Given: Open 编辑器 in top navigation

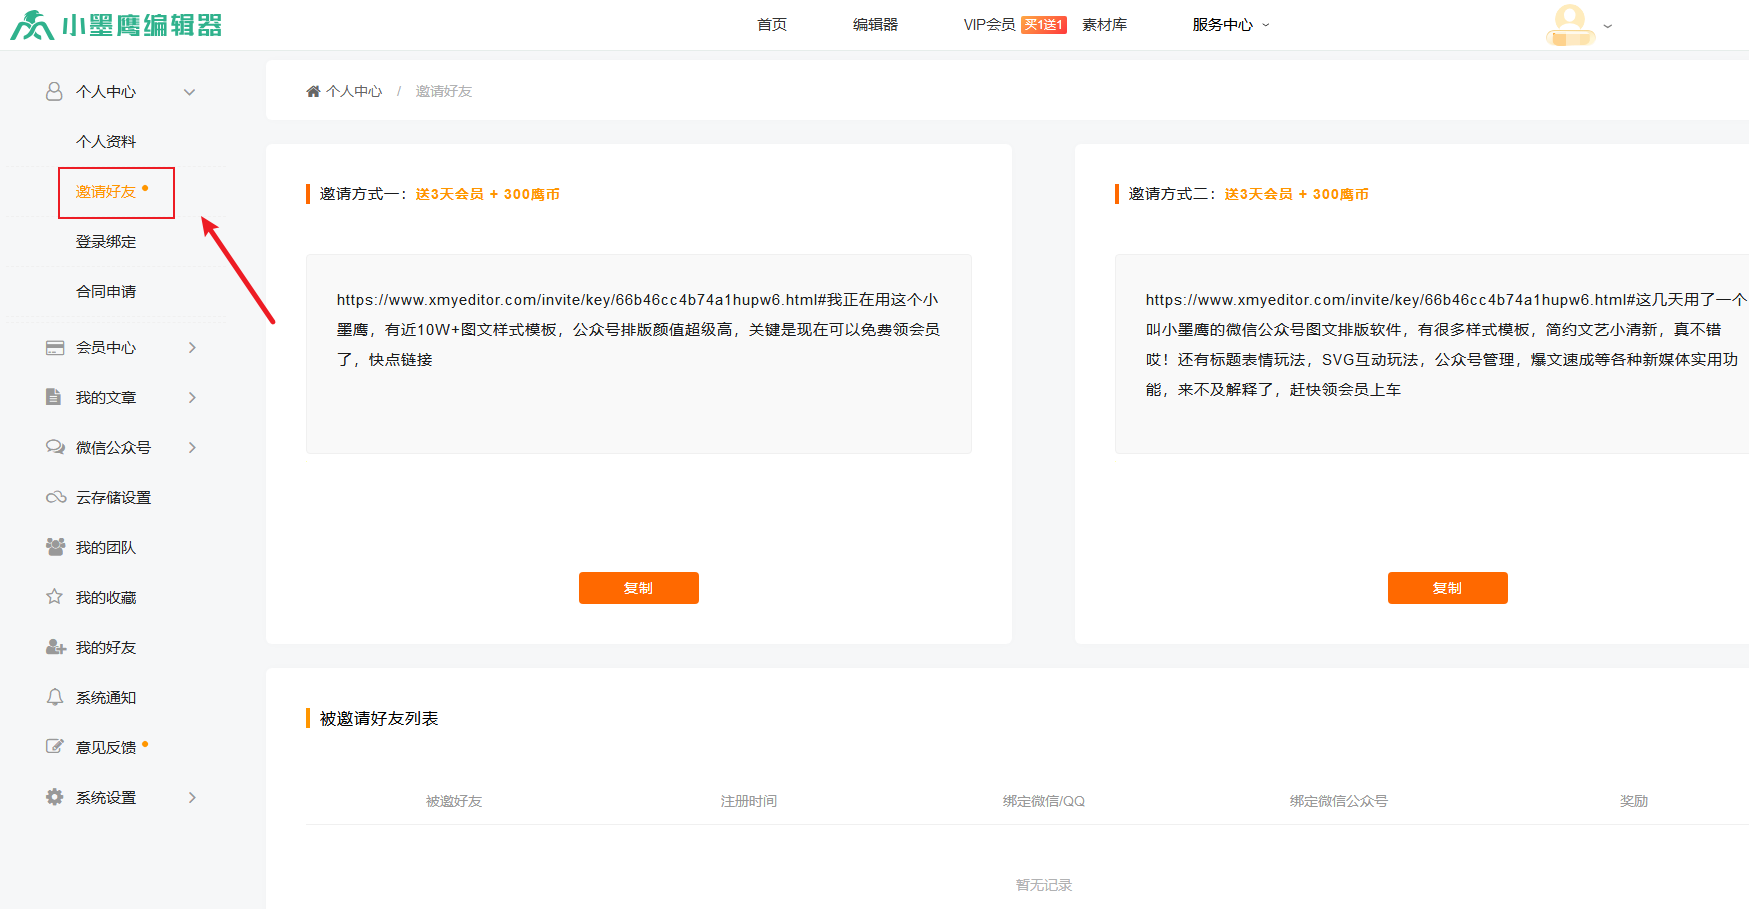Looking at the screenshot, I should 875,25.
